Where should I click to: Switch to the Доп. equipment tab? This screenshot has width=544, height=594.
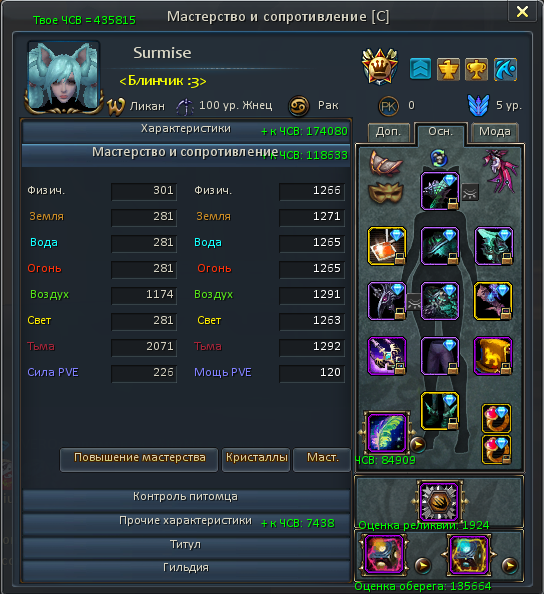pos(388,132)
